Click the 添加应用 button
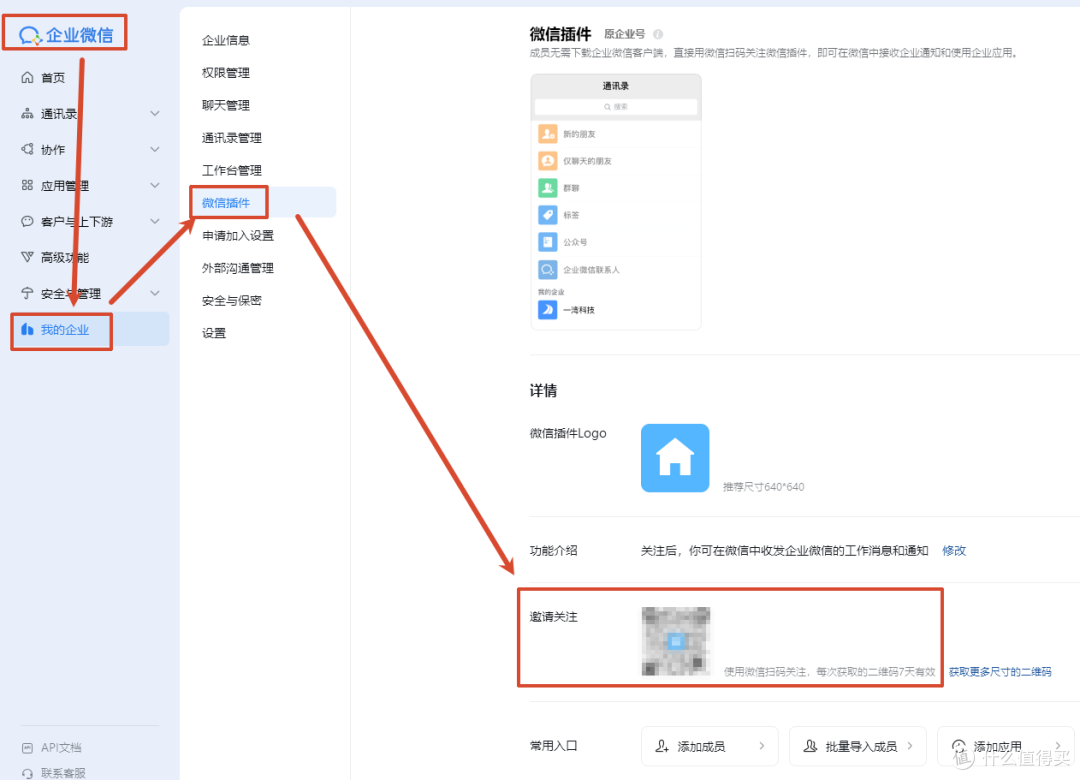Viewport: 1080px width, 780px height. (x=1006, y=746)
